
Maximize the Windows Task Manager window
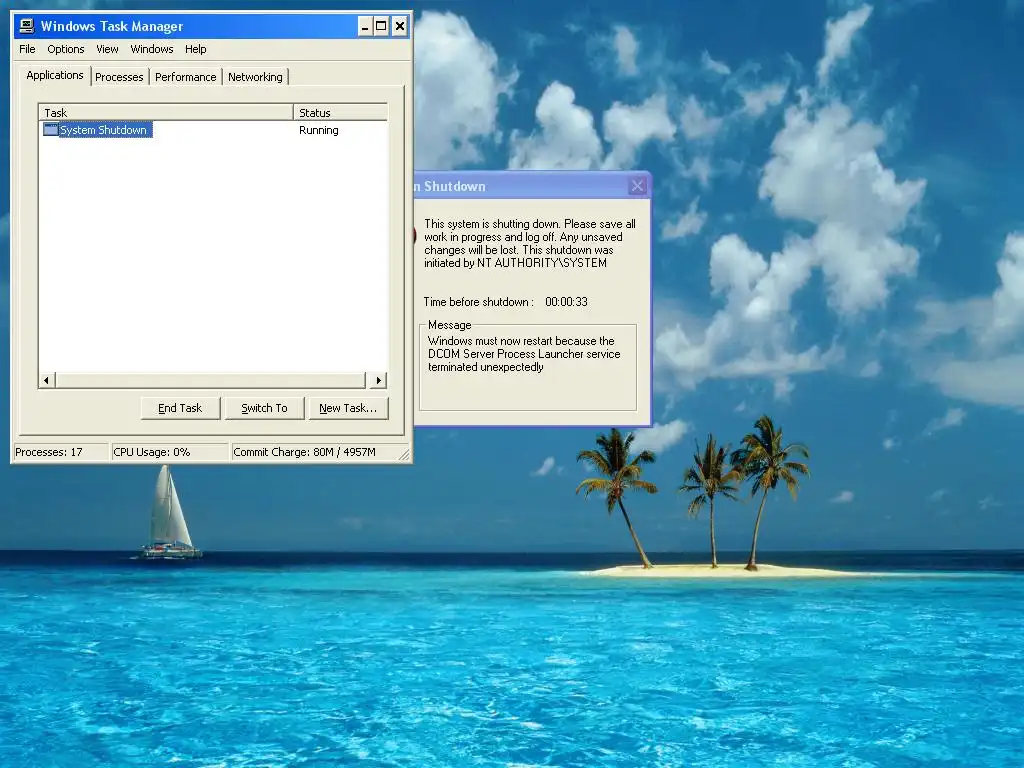pos(381,26)
